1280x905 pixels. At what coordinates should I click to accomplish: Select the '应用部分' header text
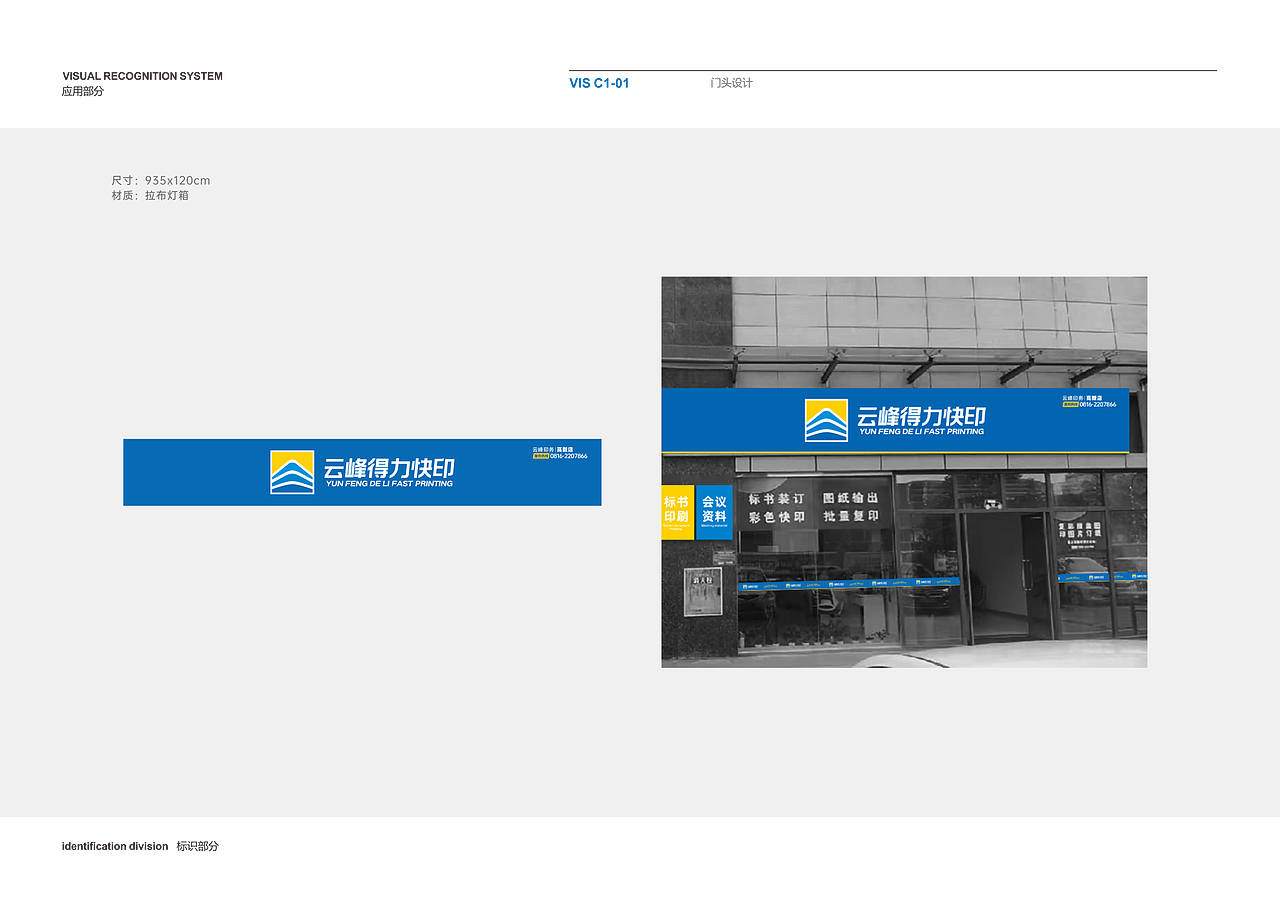tap(83, 91)
